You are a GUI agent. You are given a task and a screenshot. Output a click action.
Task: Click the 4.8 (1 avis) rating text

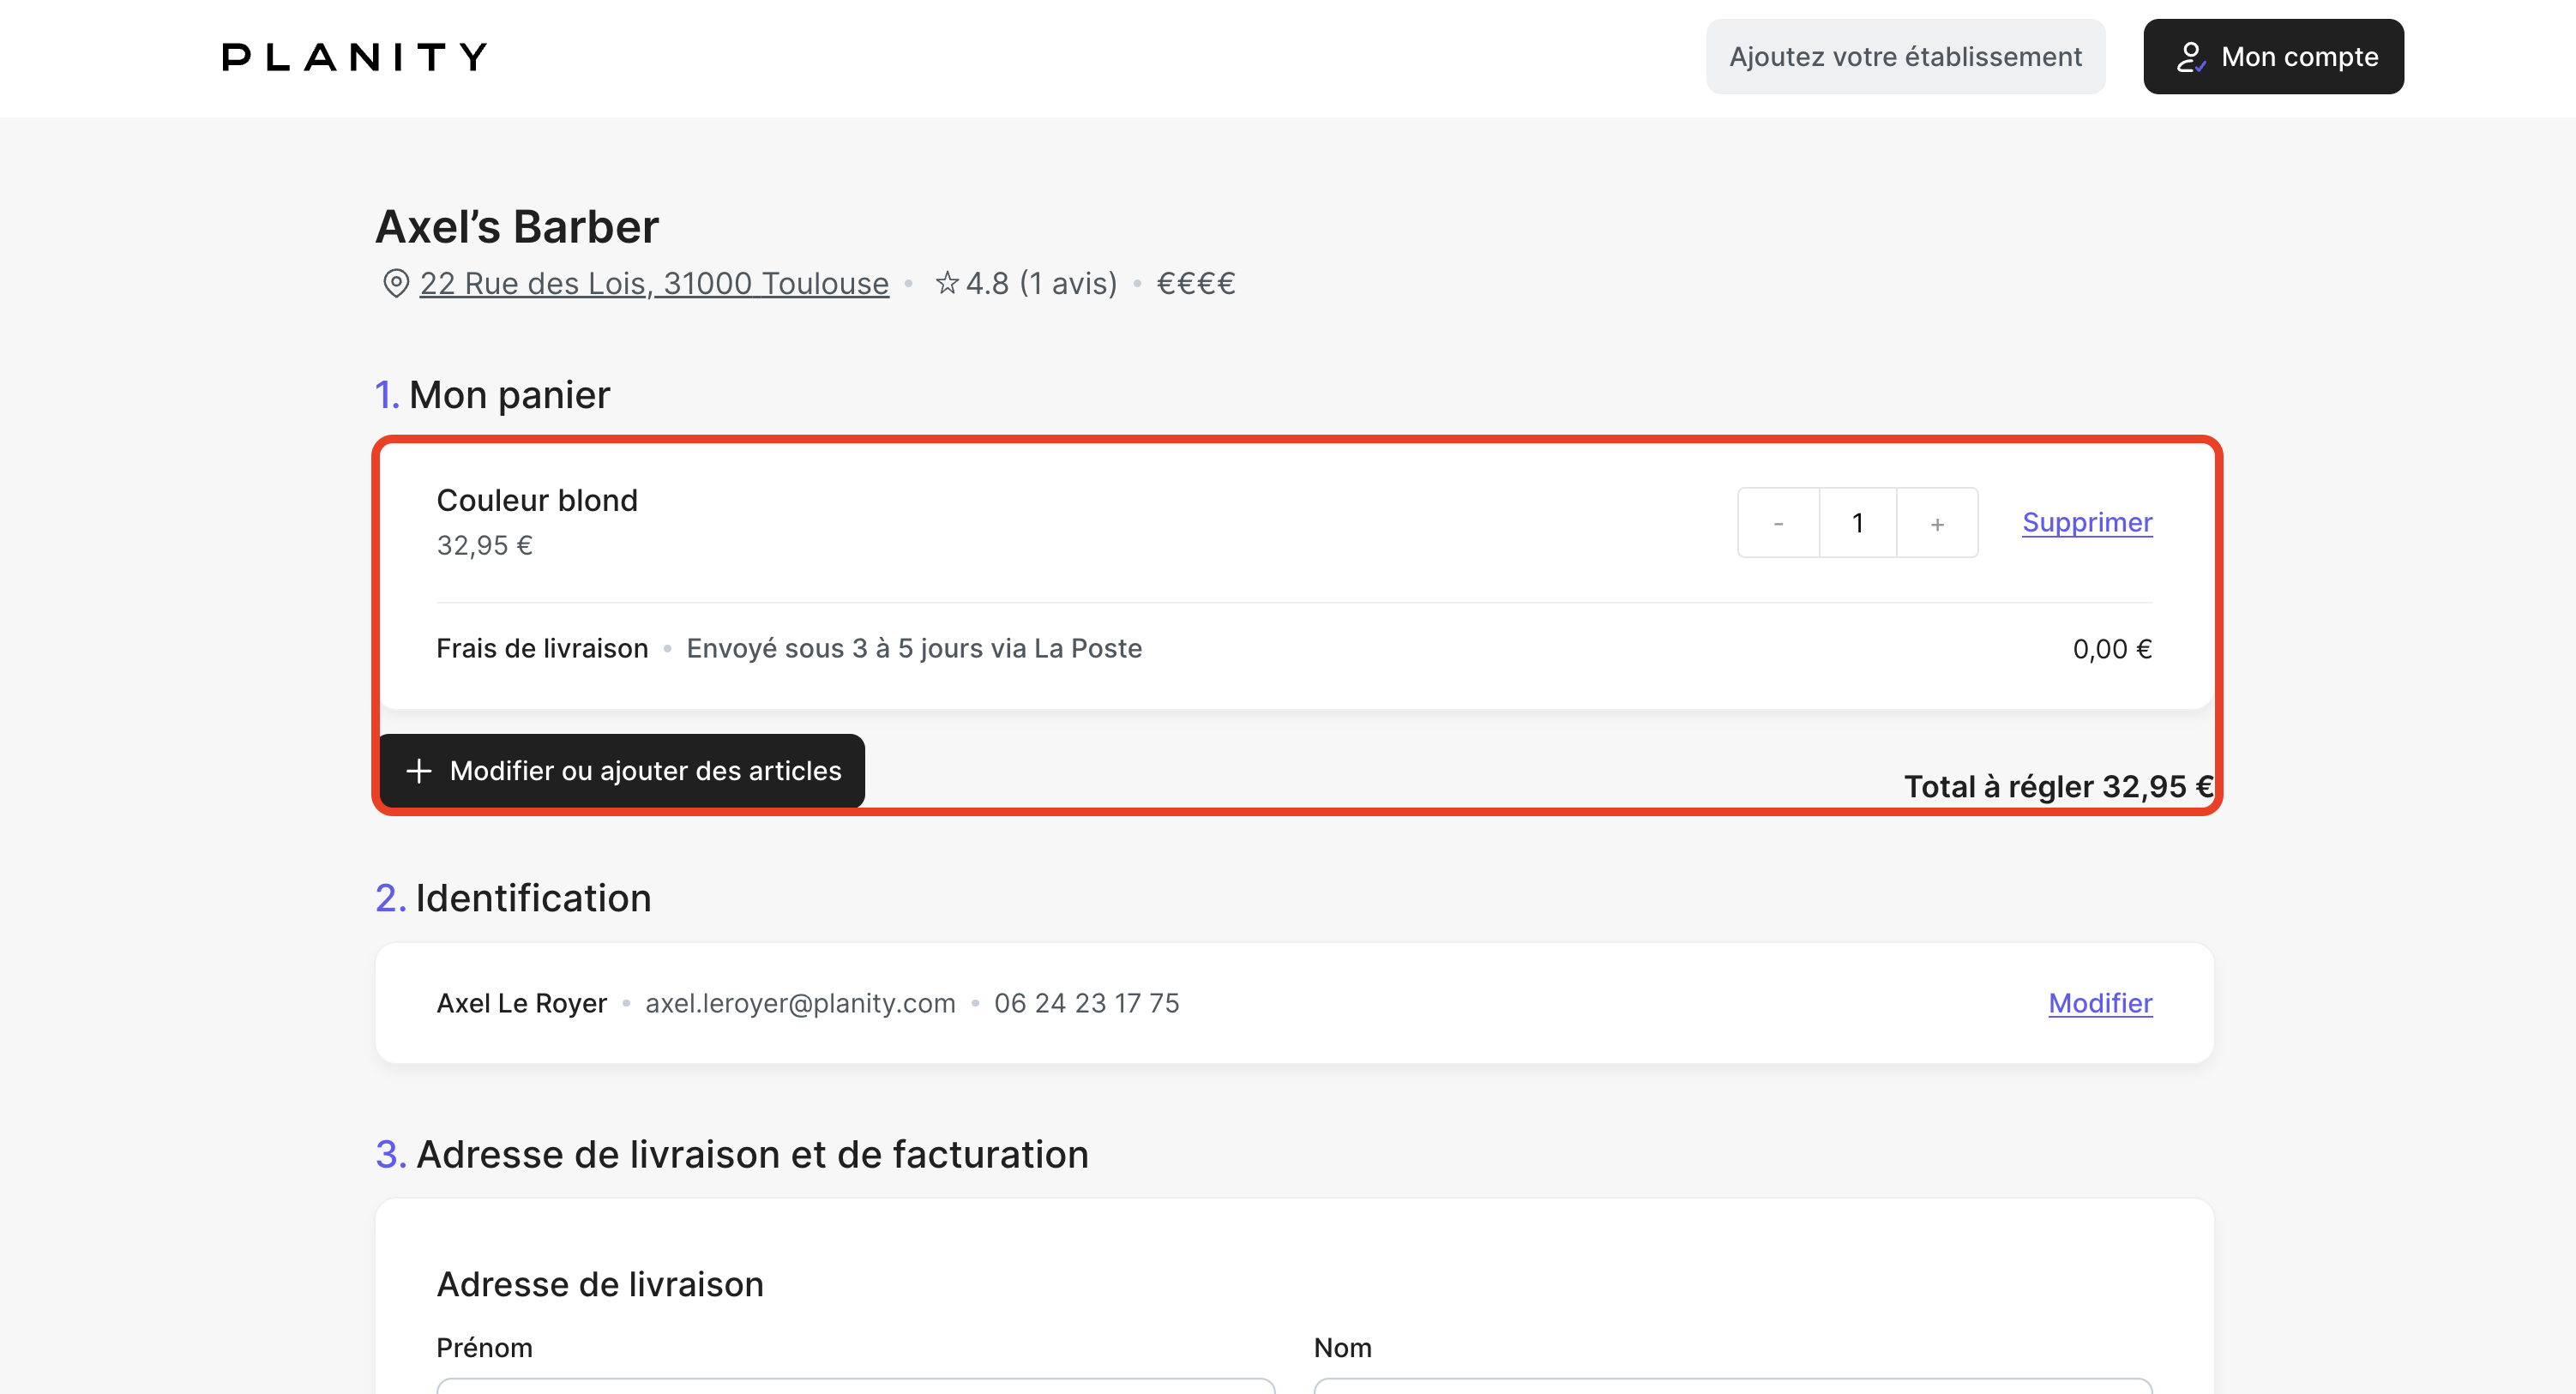coord(1040,284)
